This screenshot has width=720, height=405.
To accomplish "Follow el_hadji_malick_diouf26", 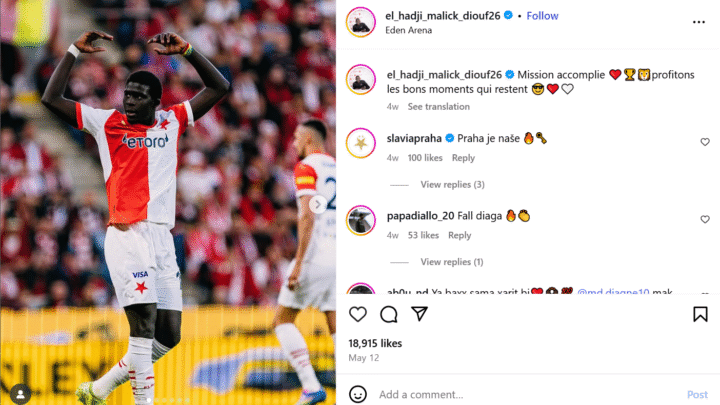I will [542, 16].
